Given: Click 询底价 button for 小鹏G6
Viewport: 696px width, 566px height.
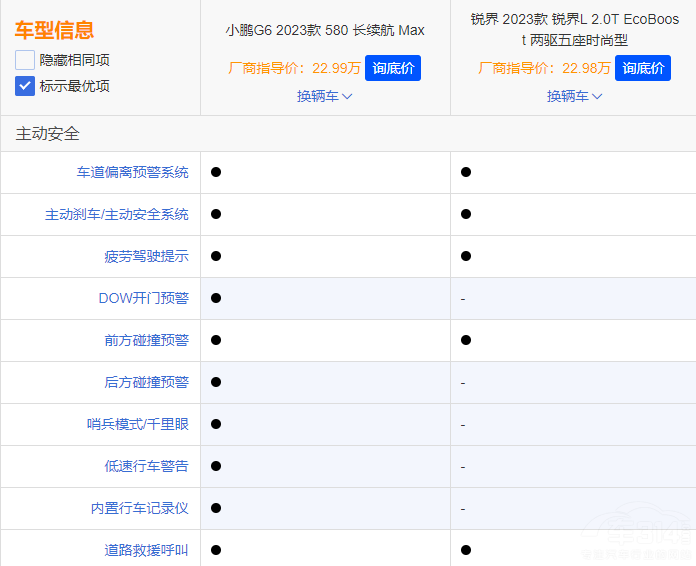Looking at the screenshot, I should (392, 68).
